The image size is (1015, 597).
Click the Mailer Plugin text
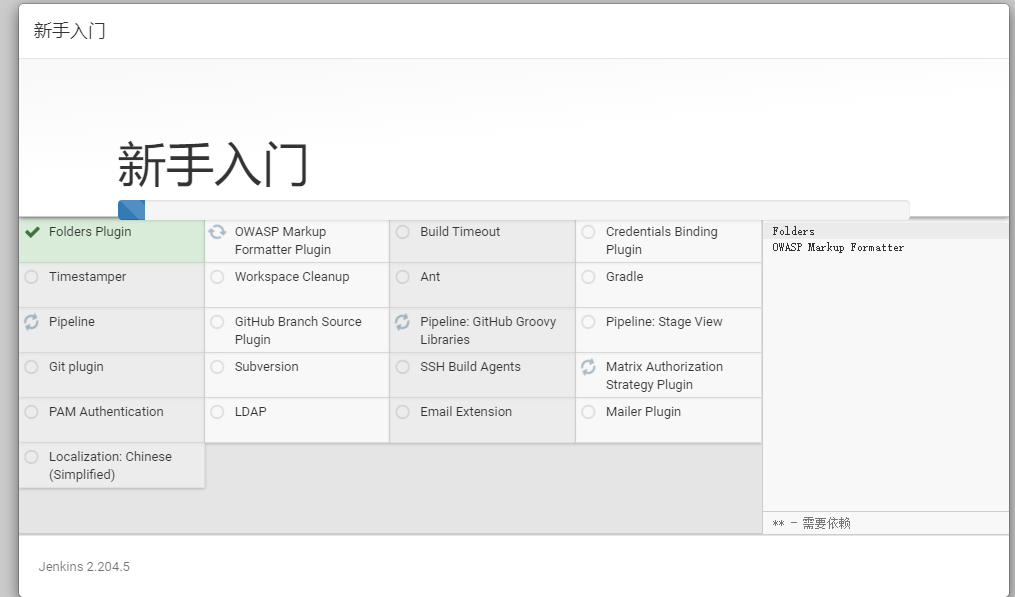coord(643,412)
